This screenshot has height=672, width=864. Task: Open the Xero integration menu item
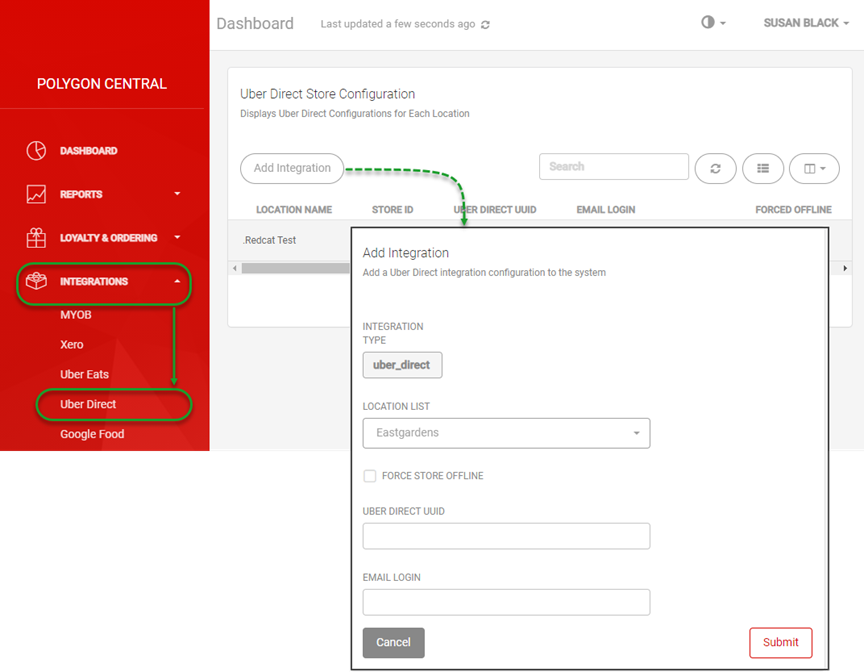(x=71, y=344)
